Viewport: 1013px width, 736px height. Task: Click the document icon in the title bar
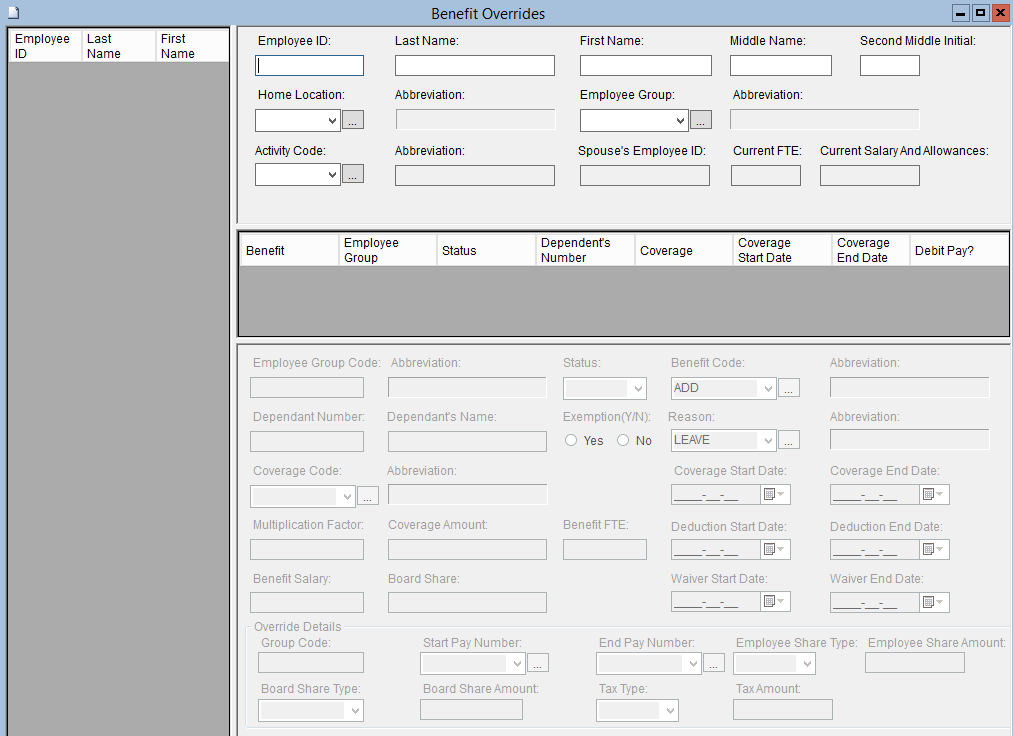pyautogui.click(x=13, y=13)
